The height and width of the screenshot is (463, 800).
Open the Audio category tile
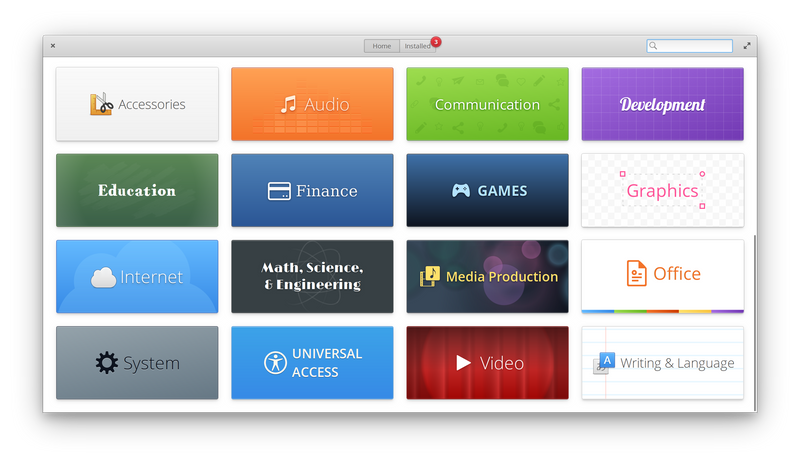coord(312,104)
